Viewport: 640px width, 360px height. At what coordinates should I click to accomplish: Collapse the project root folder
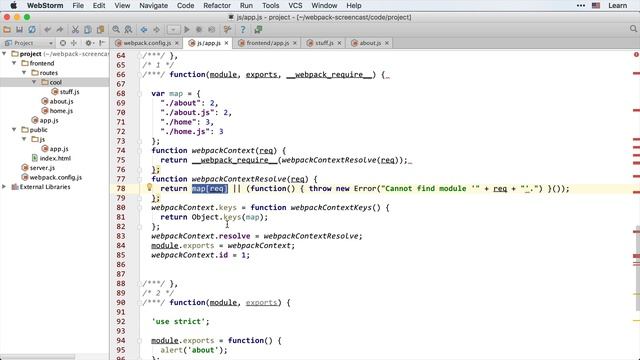pos(4,53)
